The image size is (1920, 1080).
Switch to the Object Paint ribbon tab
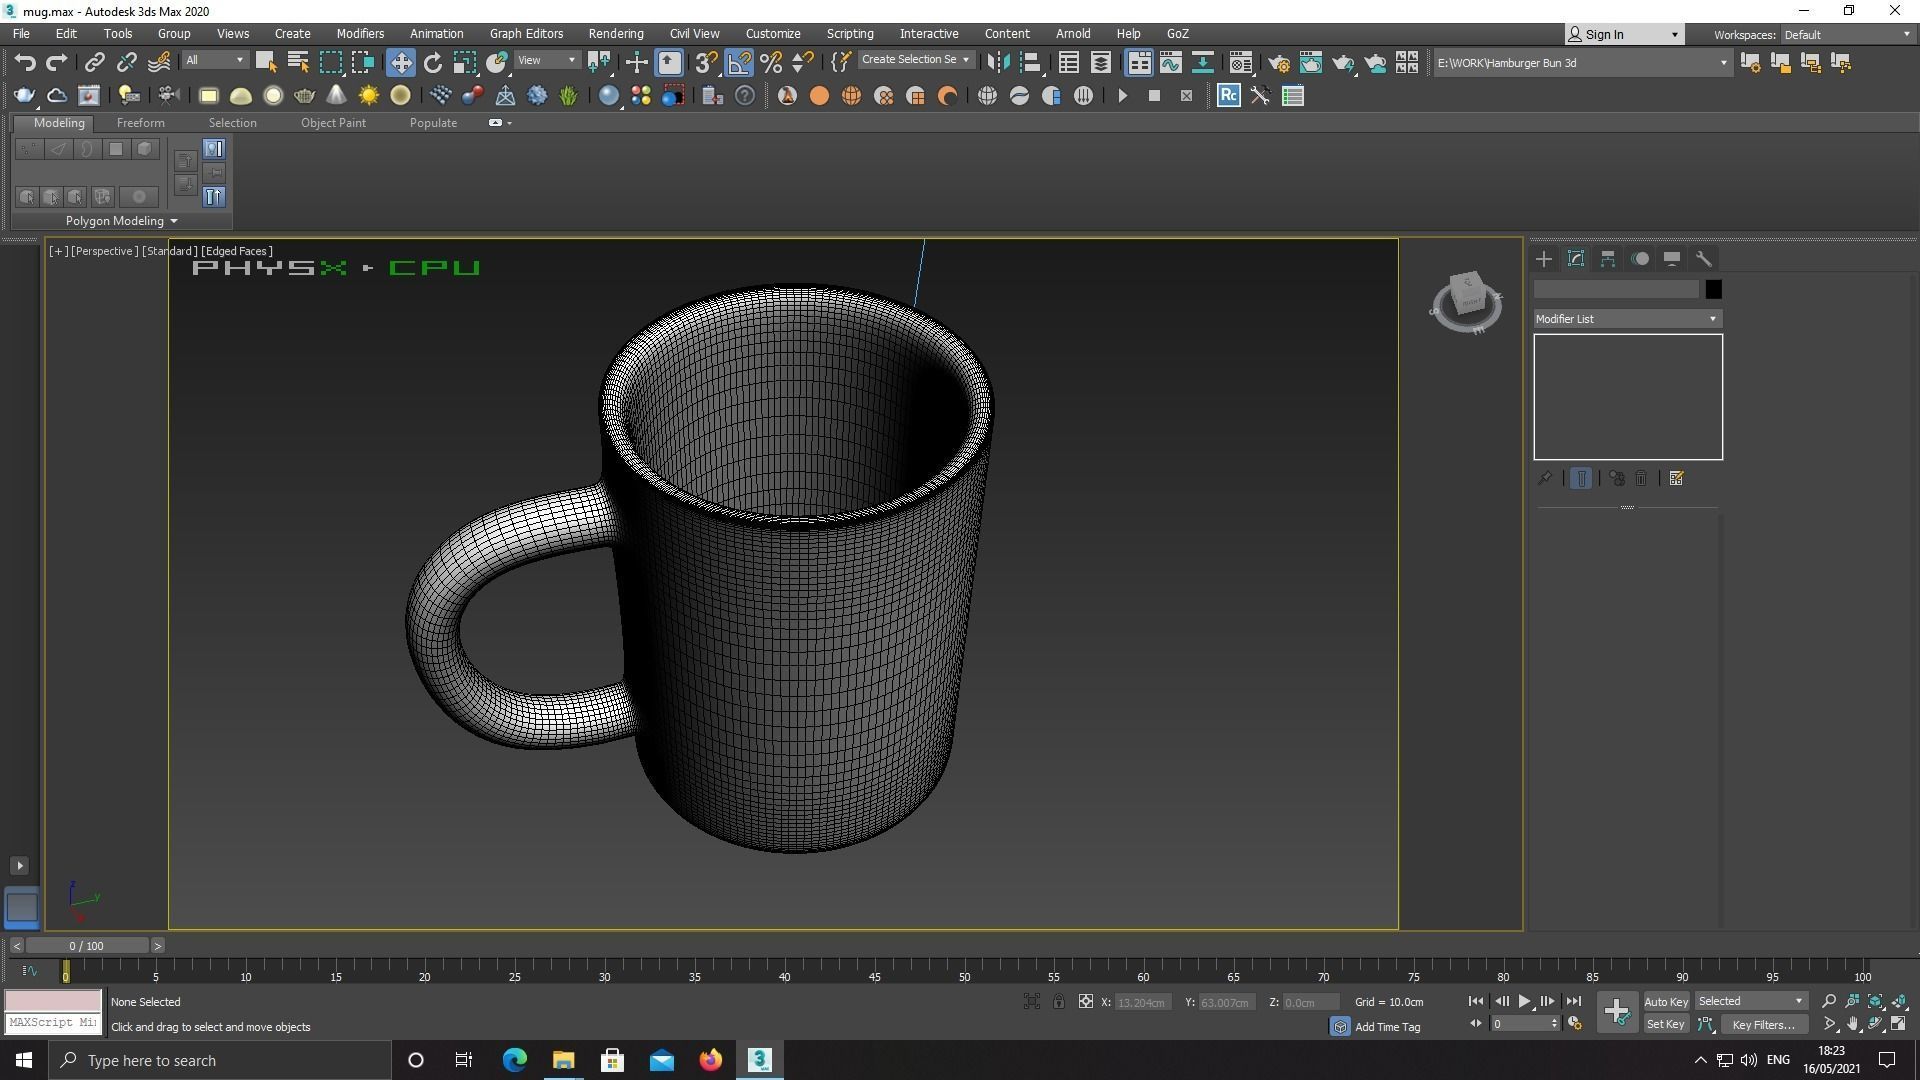coord(333,123)
